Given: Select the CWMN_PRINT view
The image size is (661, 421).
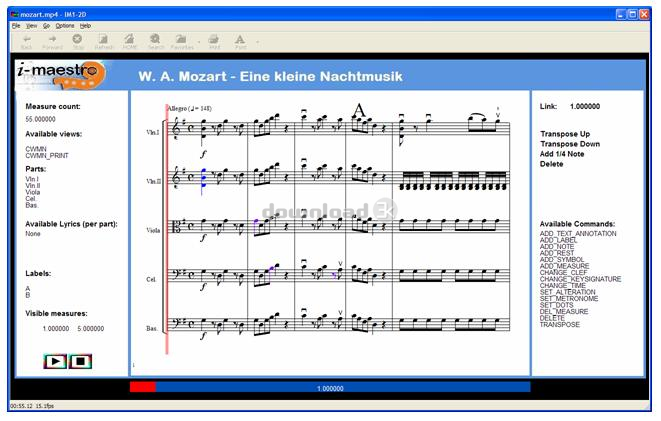Looking at the screenshot, I should point(47,156).
